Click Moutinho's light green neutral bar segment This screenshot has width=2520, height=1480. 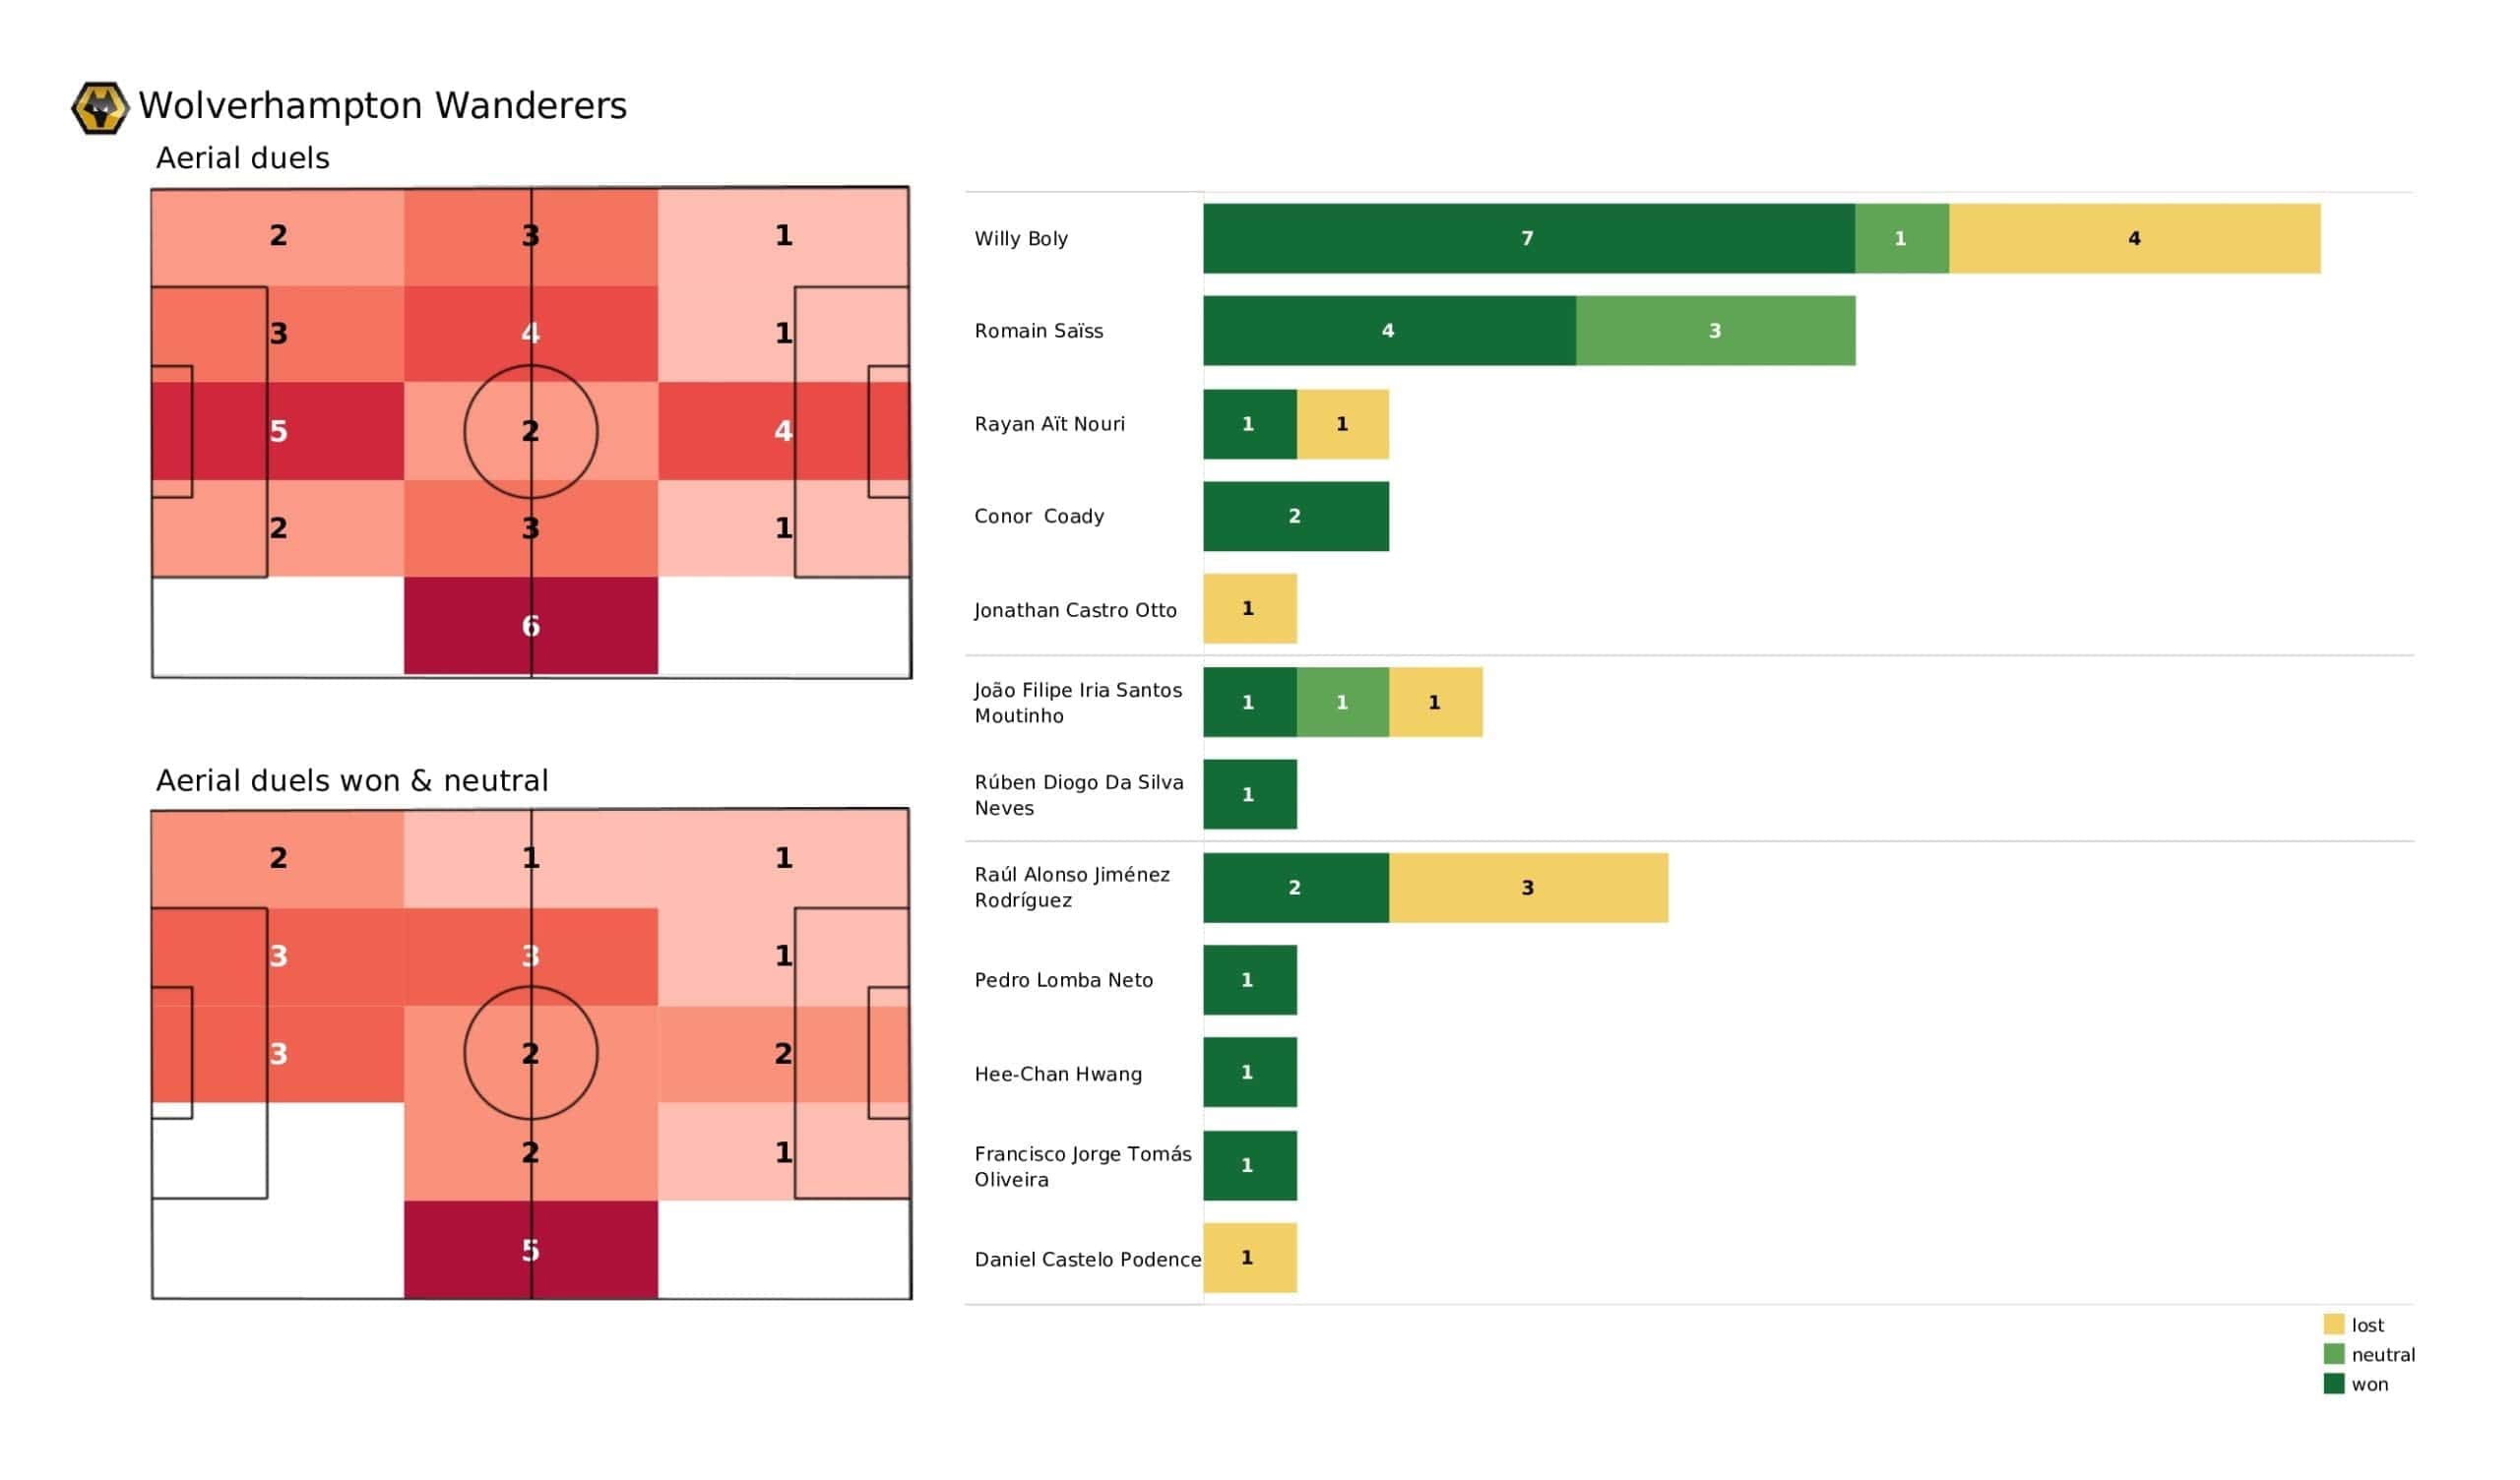(x=1342, y=703)
